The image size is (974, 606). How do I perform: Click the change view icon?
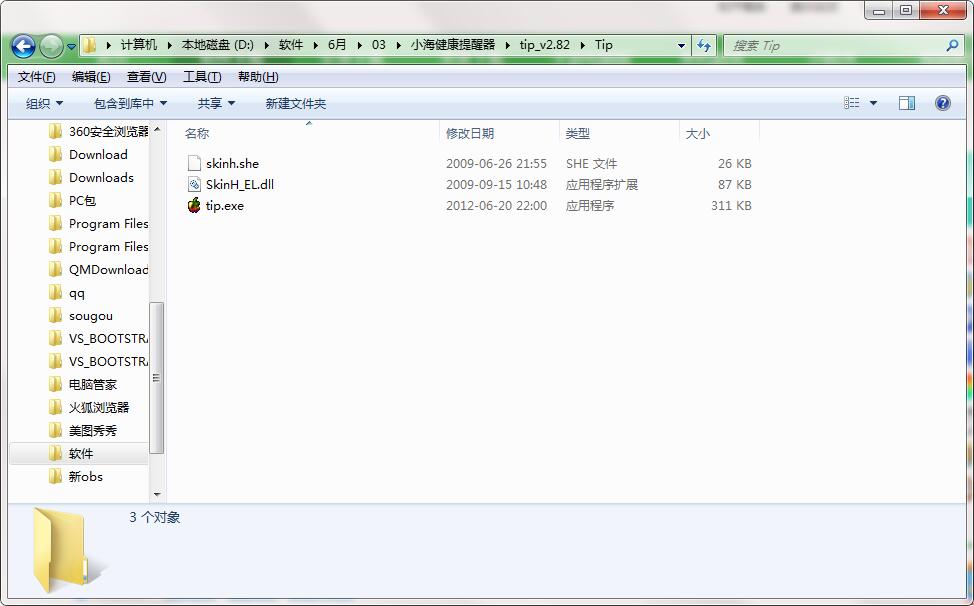click(x=852, y=103)
